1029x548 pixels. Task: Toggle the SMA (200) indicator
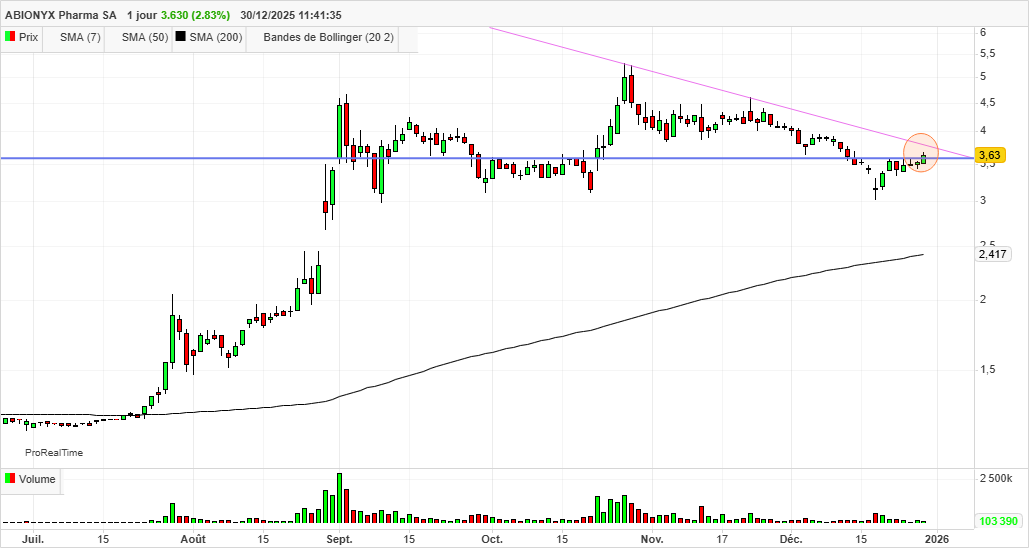209,37
